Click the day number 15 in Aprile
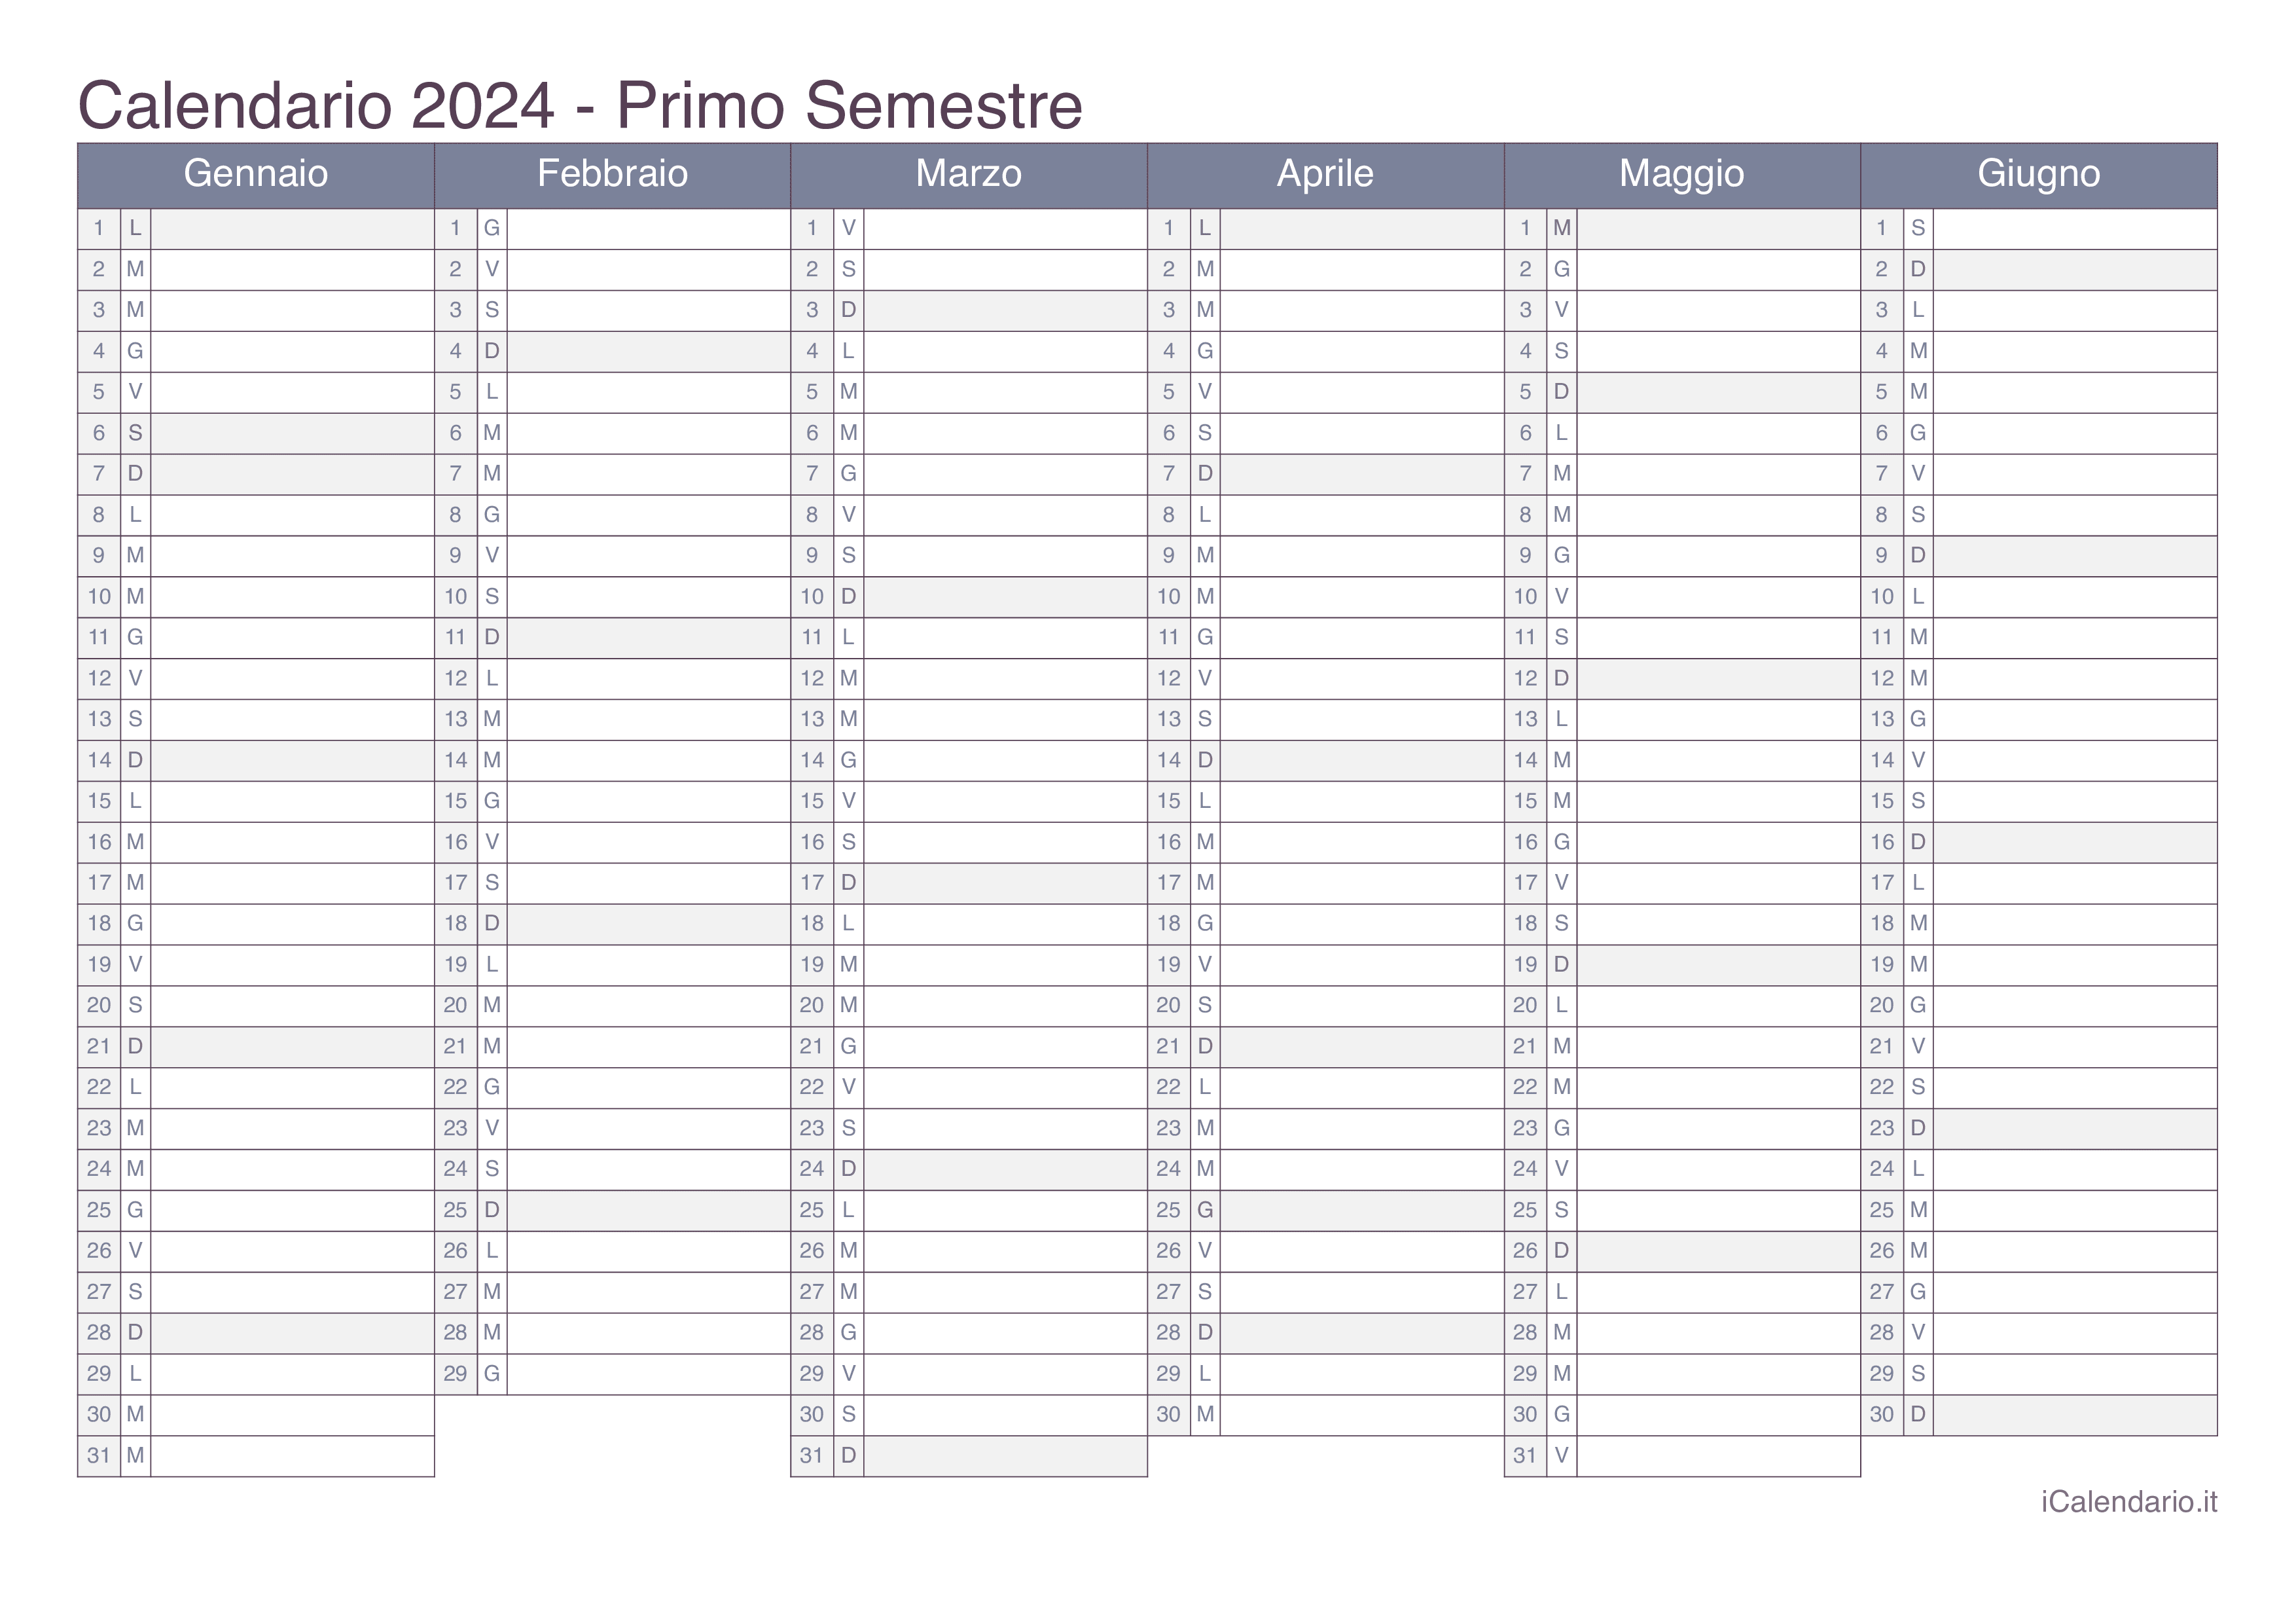The image size is (2296, 1623). click(x=1169, y=801)
